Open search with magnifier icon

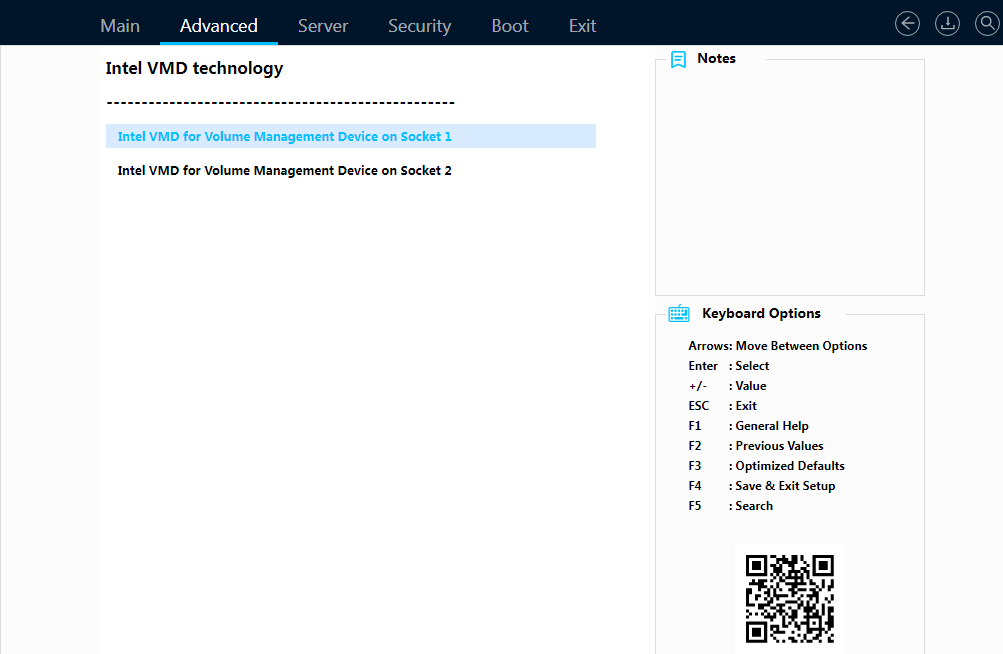click(x=987, y=24)
